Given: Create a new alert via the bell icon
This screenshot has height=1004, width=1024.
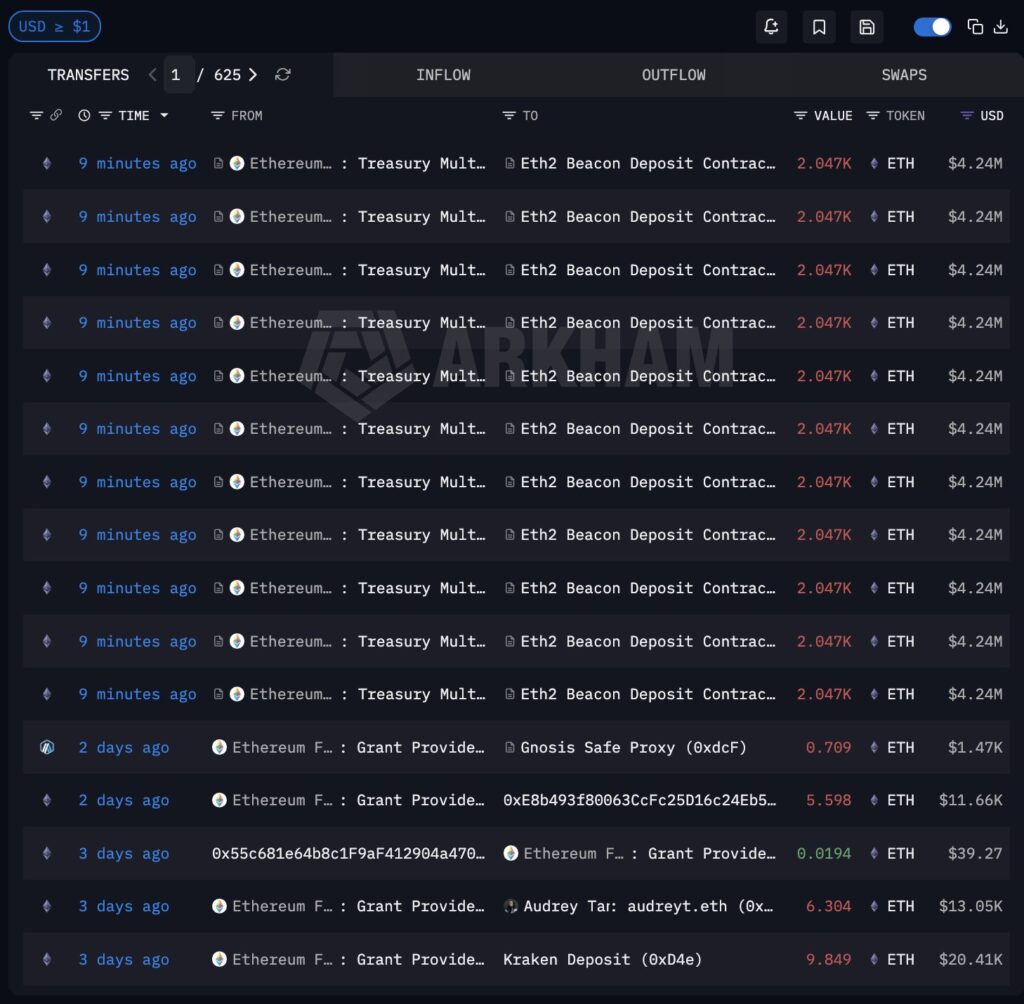Looking at the screenshot, I should [x=771, y=26].
